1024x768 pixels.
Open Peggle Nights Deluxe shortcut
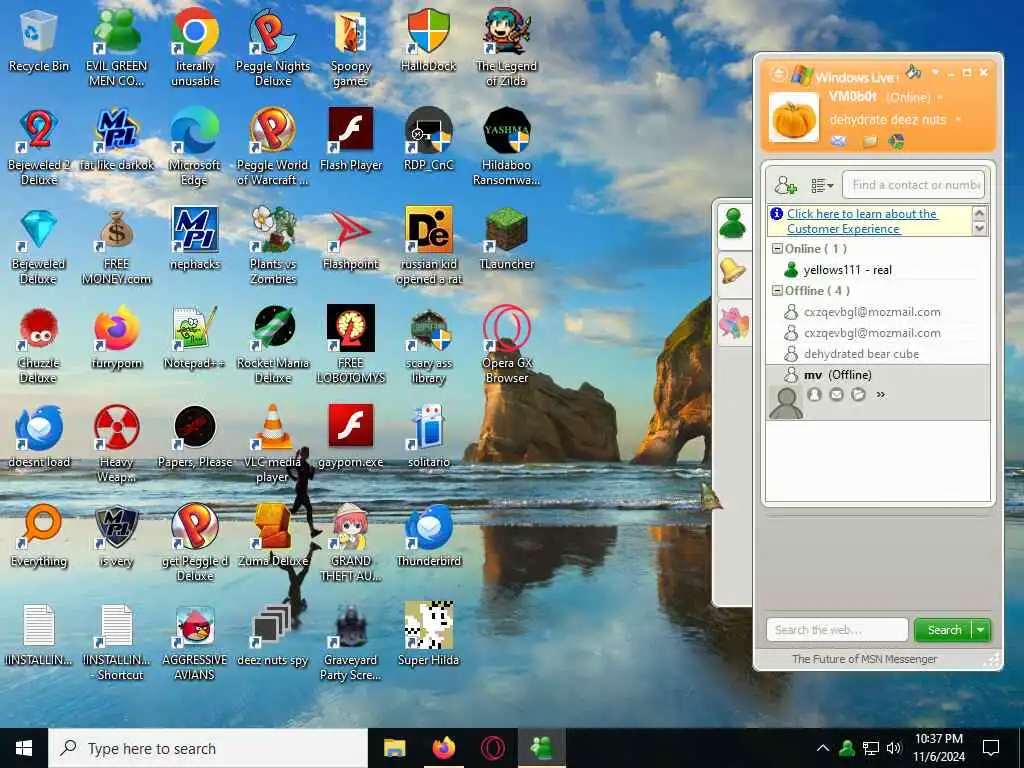coord(273,48)
